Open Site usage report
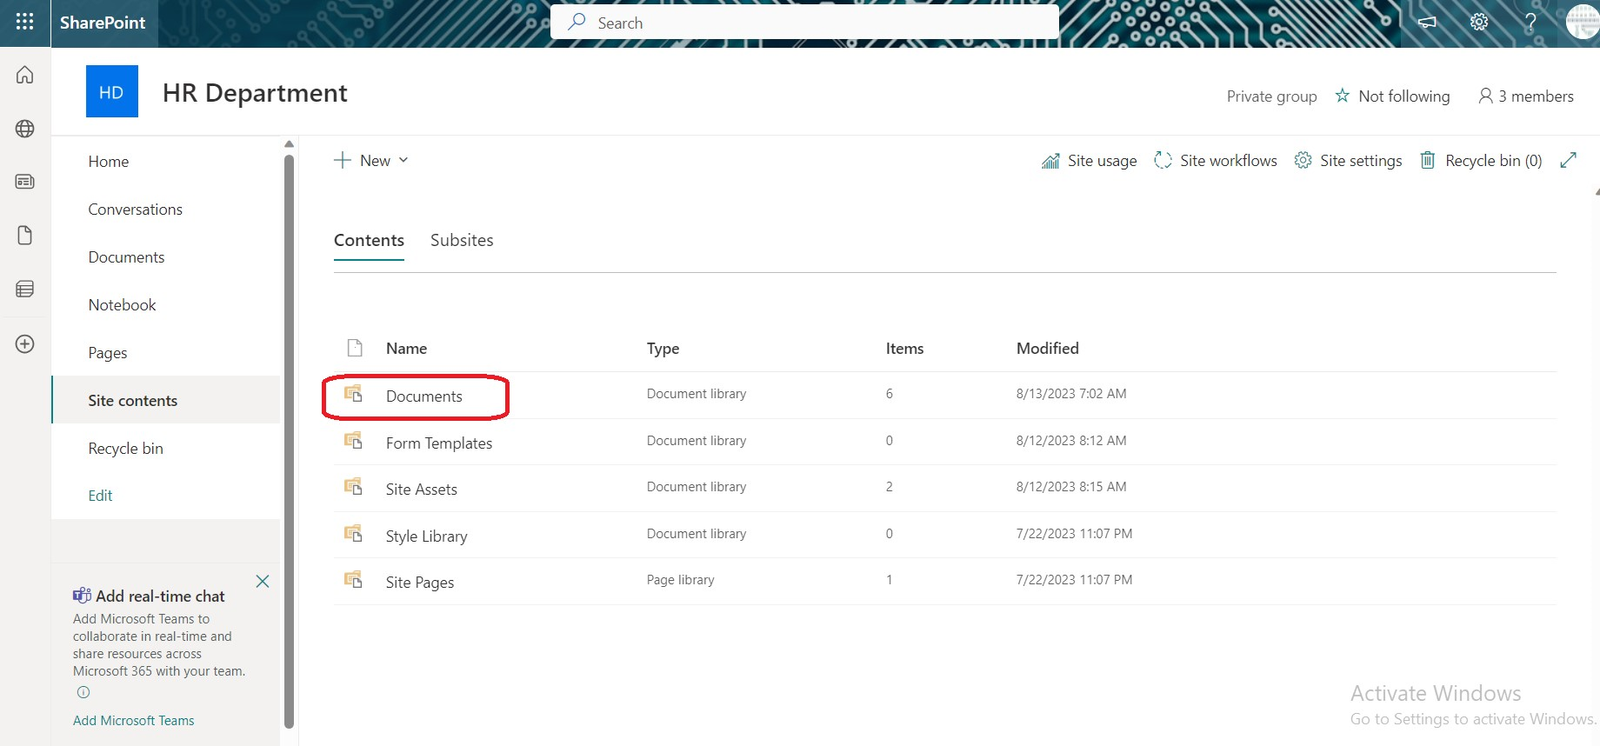Viewport: 1600px width, 746px height. point(1089,160)
